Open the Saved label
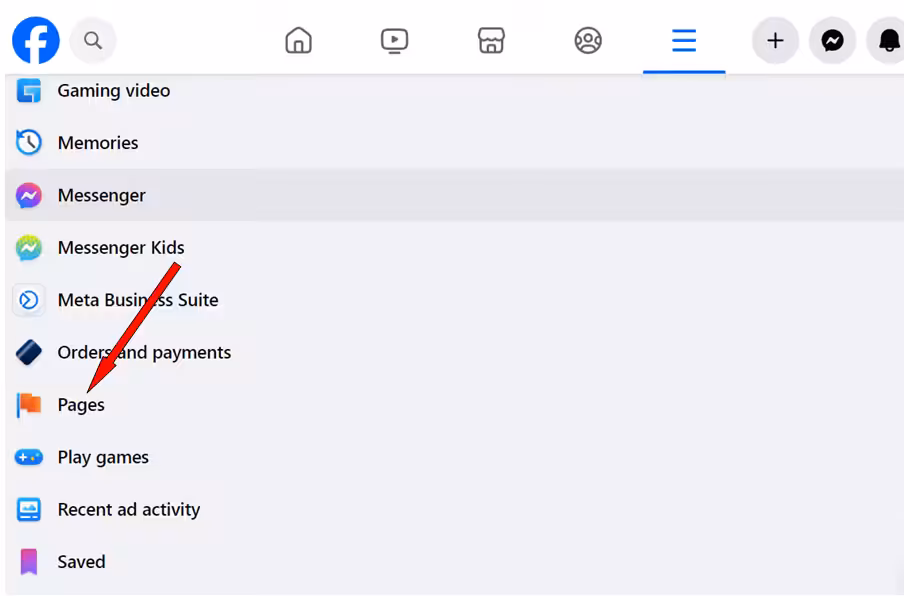 click(81, 561)
